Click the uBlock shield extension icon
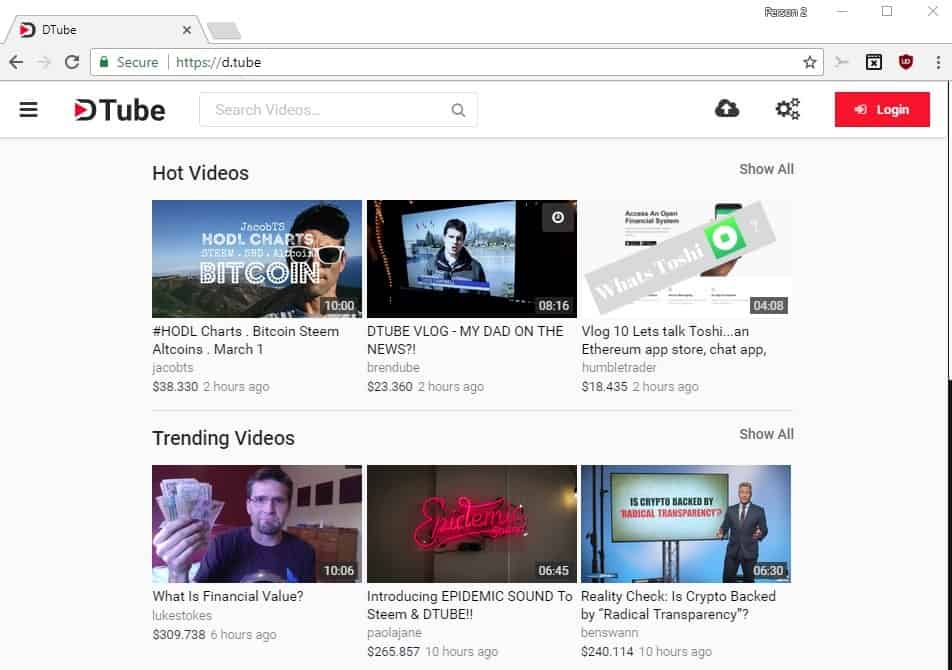Screen dimensions: 952x670 pos(906,62)
